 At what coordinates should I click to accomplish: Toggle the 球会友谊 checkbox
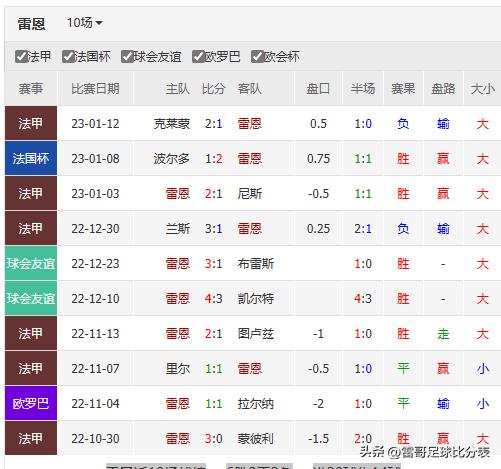coord(127,56)
